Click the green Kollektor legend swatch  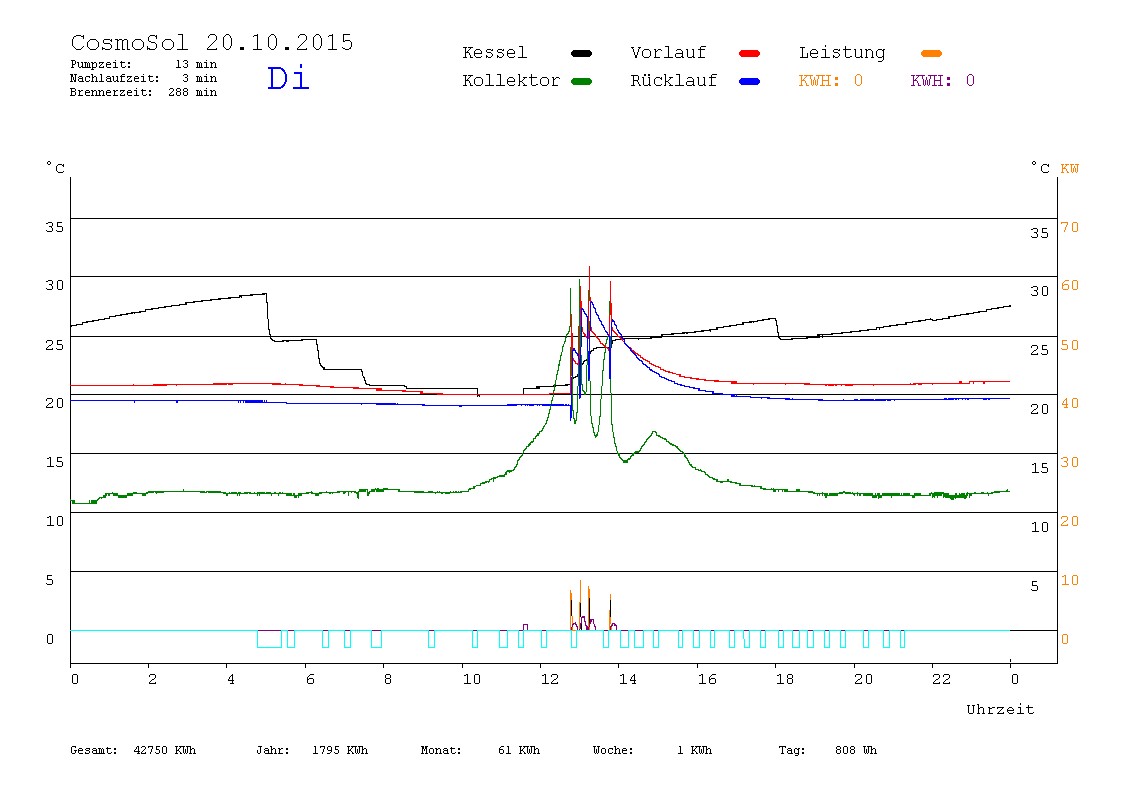(581, 81)
